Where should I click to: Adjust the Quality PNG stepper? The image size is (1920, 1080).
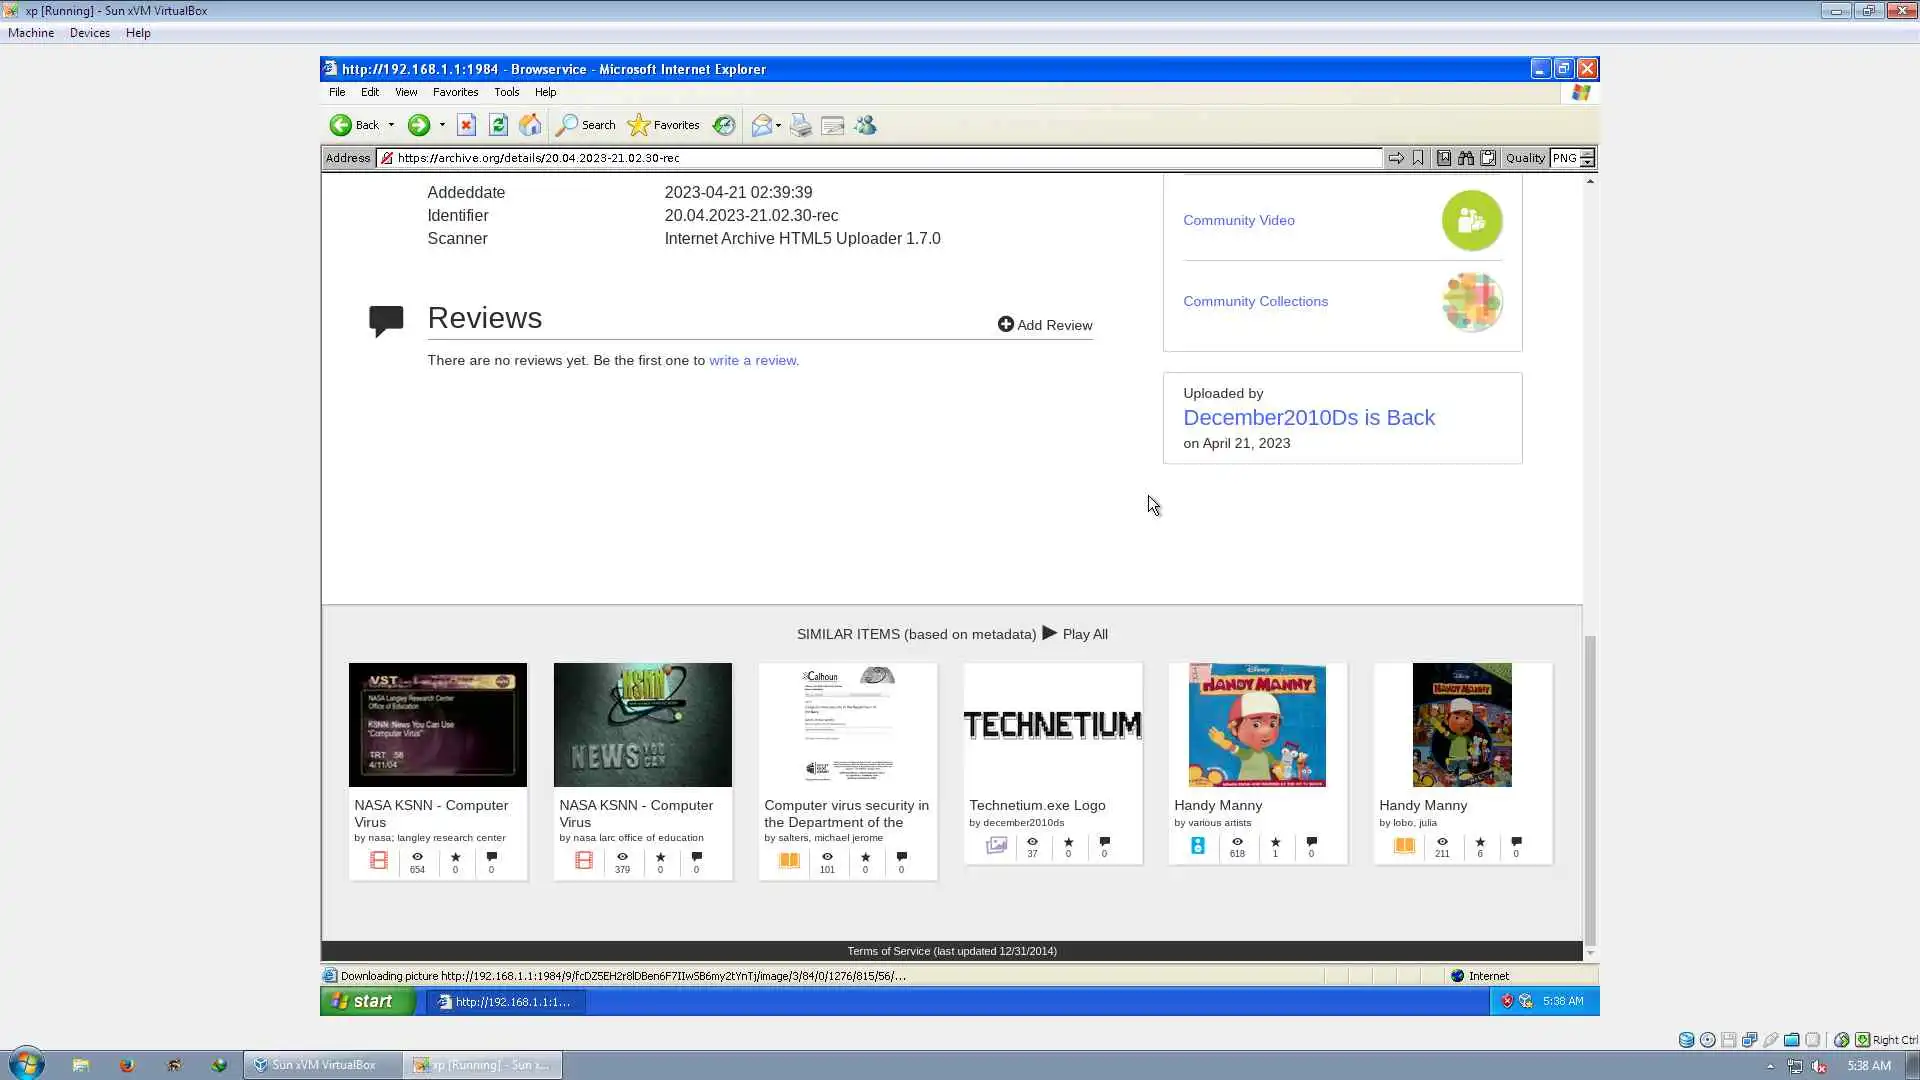click(1587, 158)
